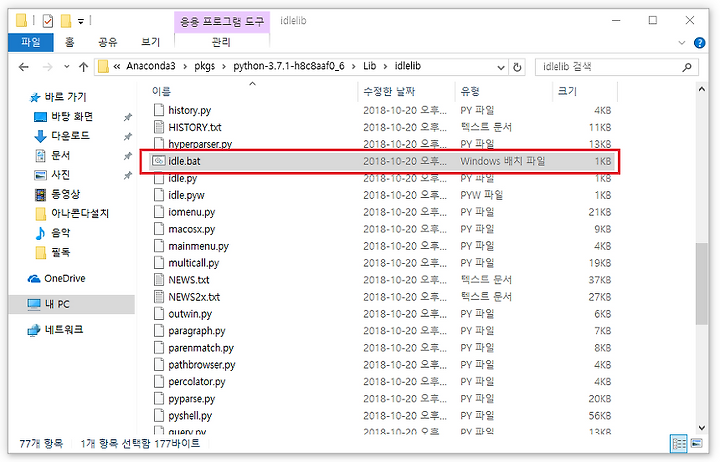720x462 pixels.
Task: Expand the ribbon with the chevron
Action: click(681, 43)
